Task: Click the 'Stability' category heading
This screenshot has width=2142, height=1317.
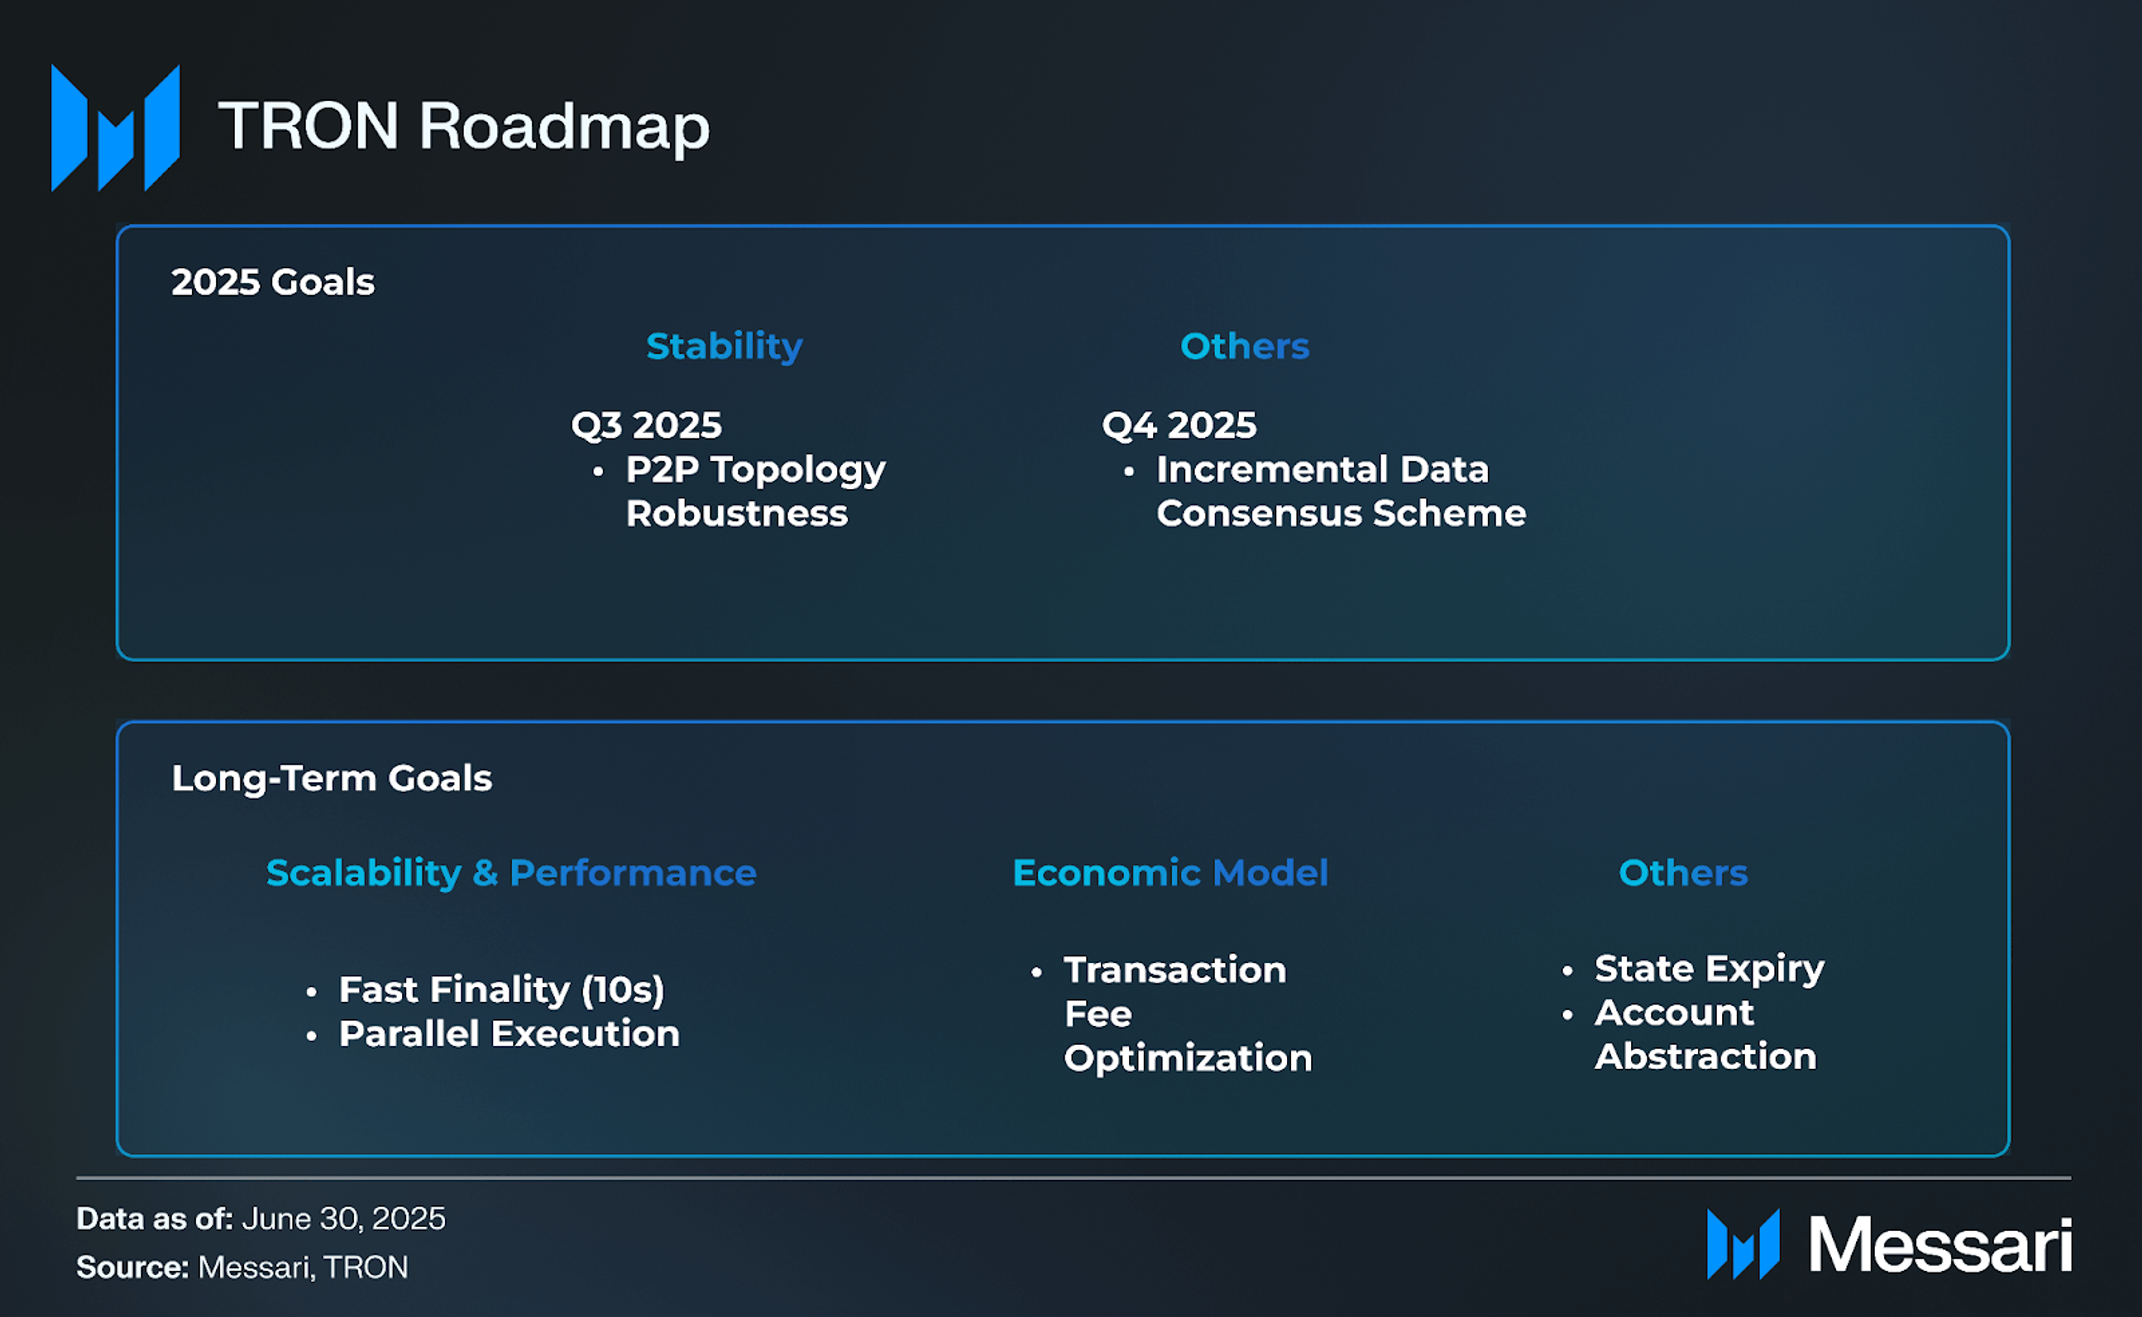Action: pyautogui.click(x=724, y=346)
